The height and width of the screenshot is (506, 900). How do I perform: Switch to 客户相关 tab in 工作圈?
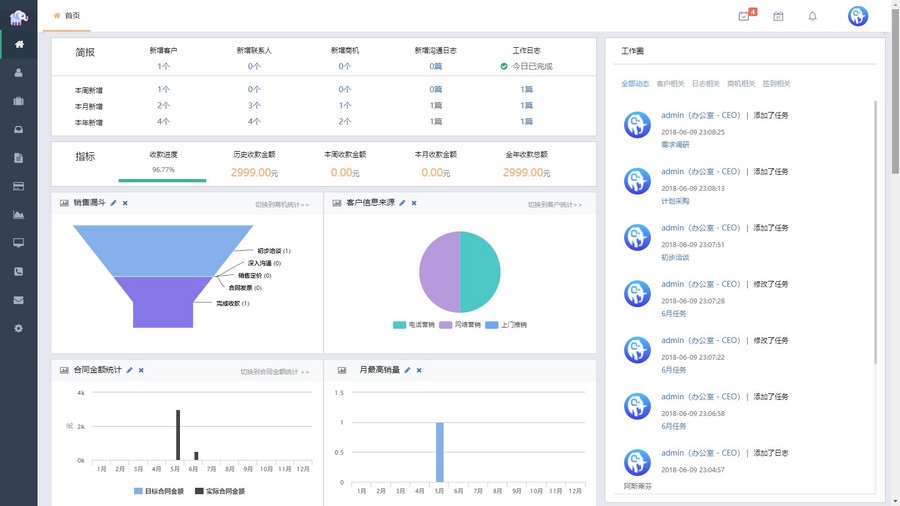[670, 84]
